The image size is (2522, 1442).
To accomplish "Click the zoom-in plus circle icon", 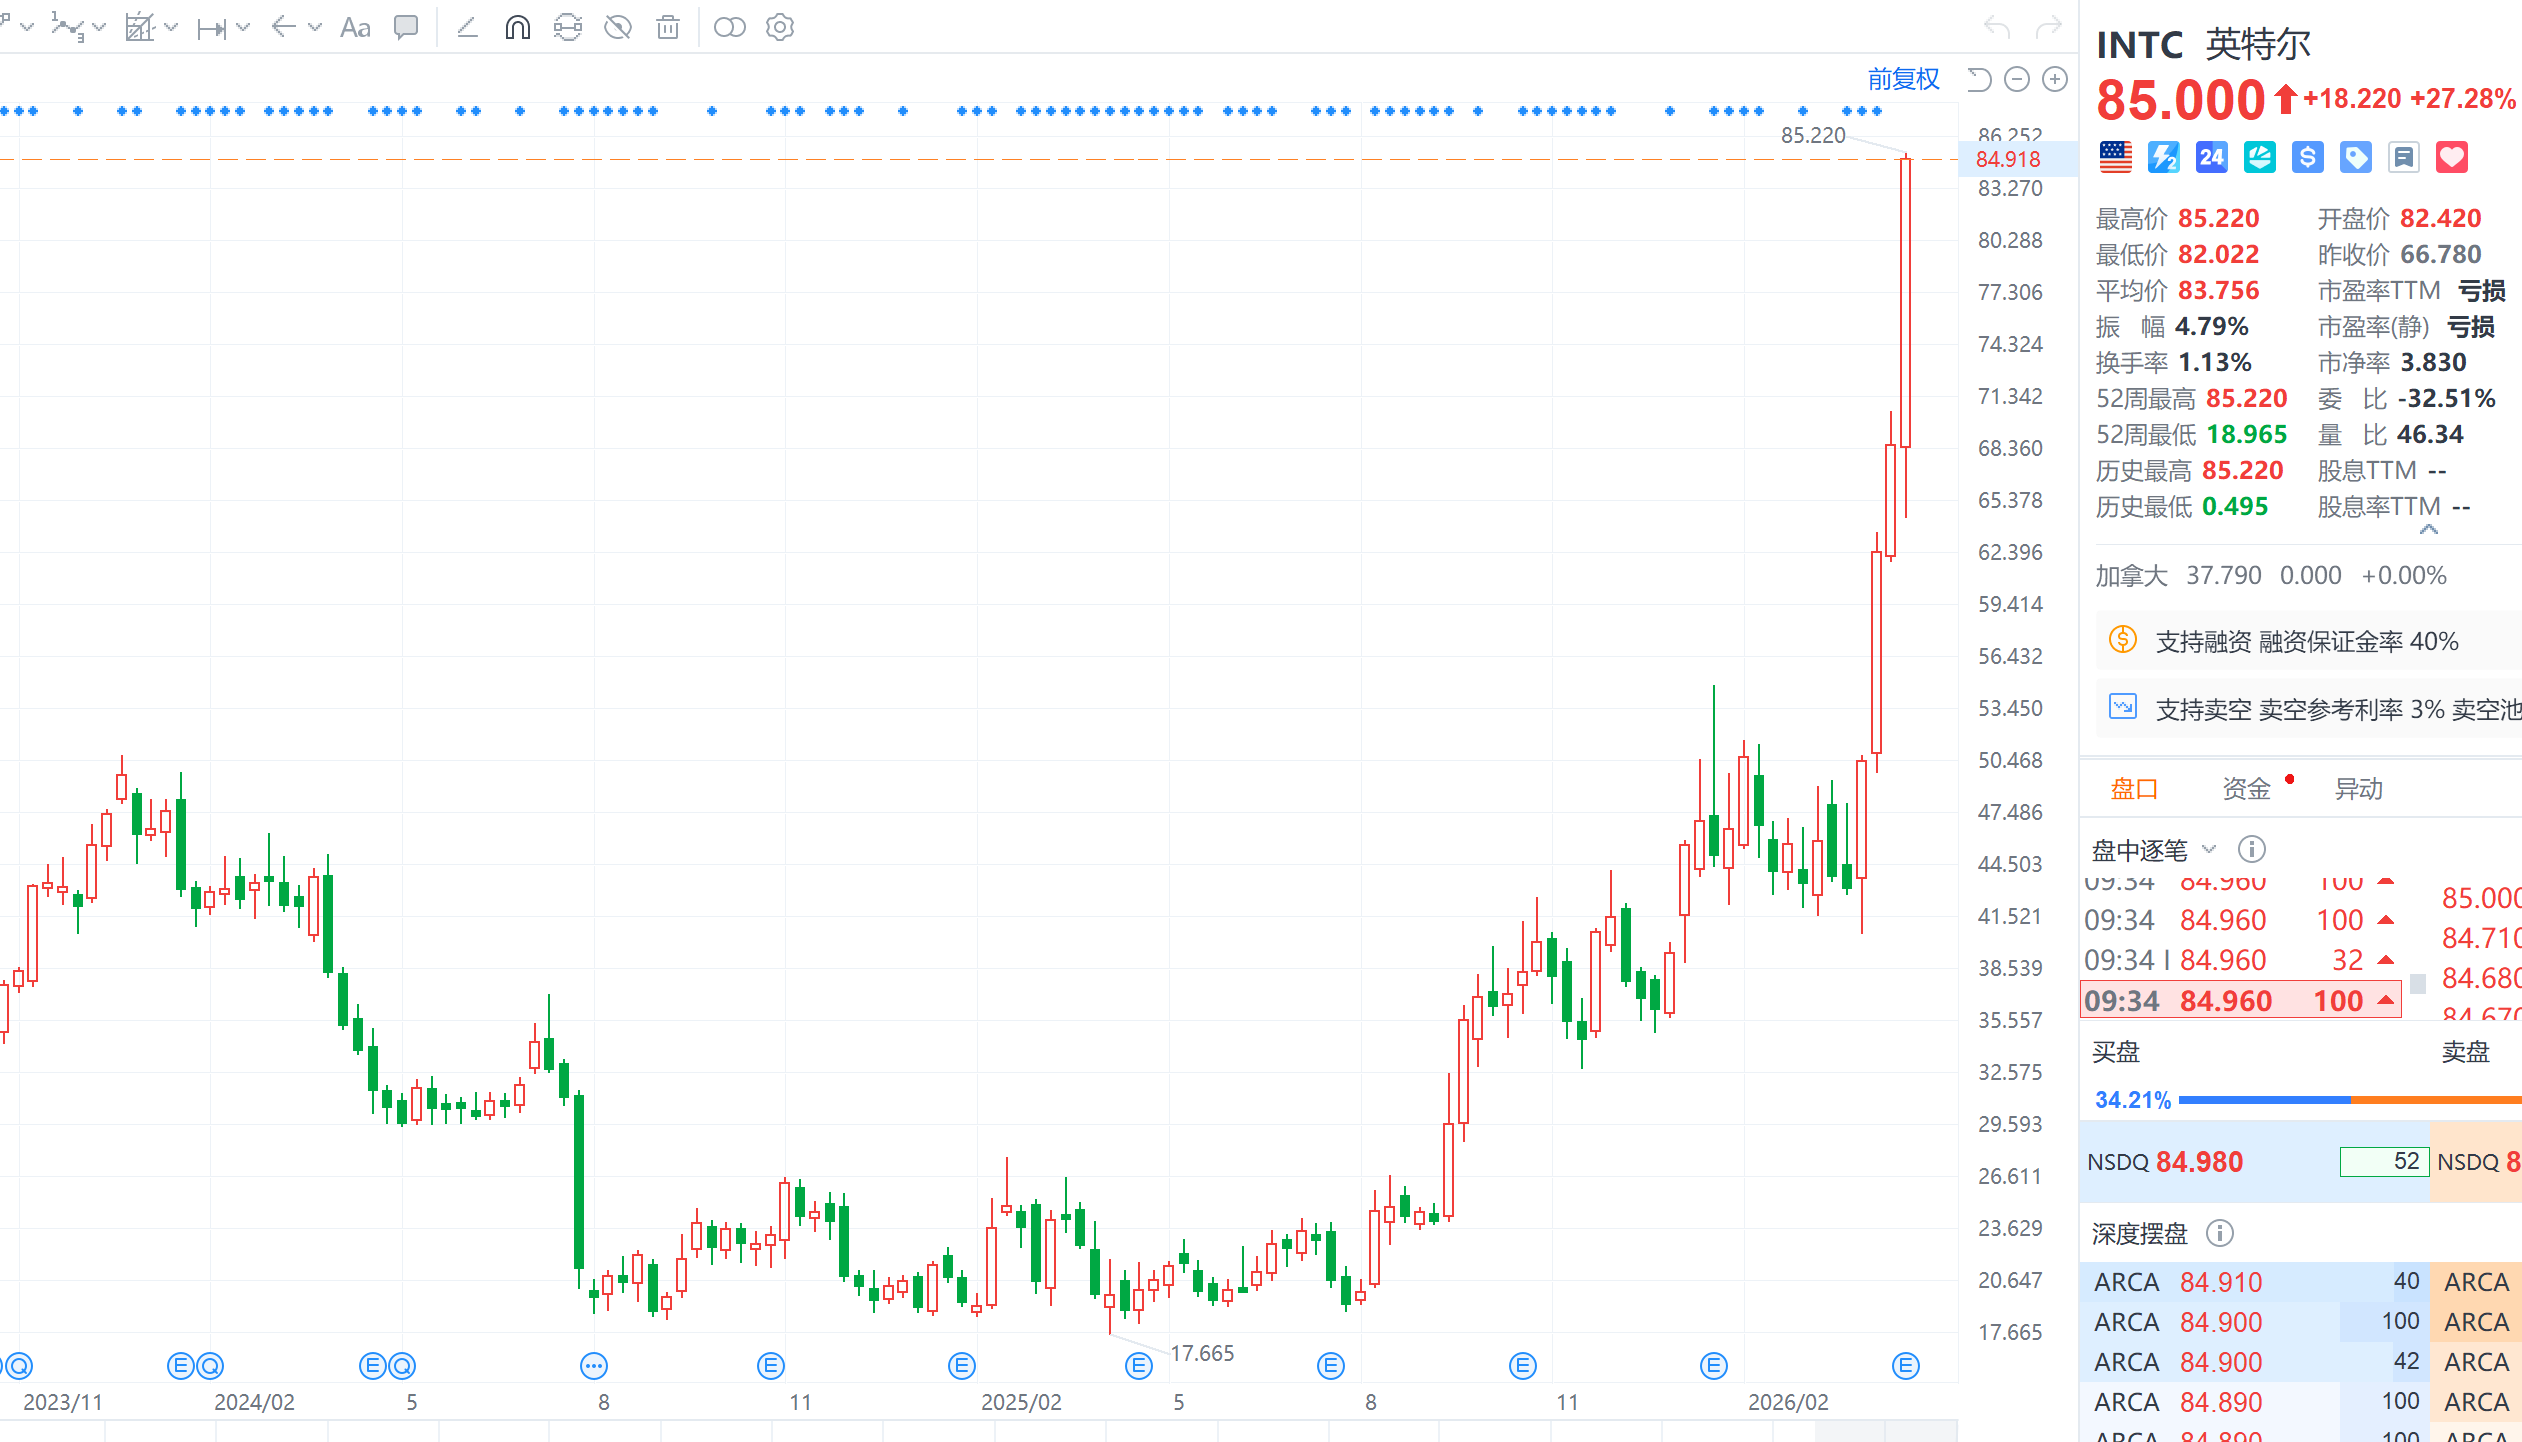I will click(x=2055, y=79).
